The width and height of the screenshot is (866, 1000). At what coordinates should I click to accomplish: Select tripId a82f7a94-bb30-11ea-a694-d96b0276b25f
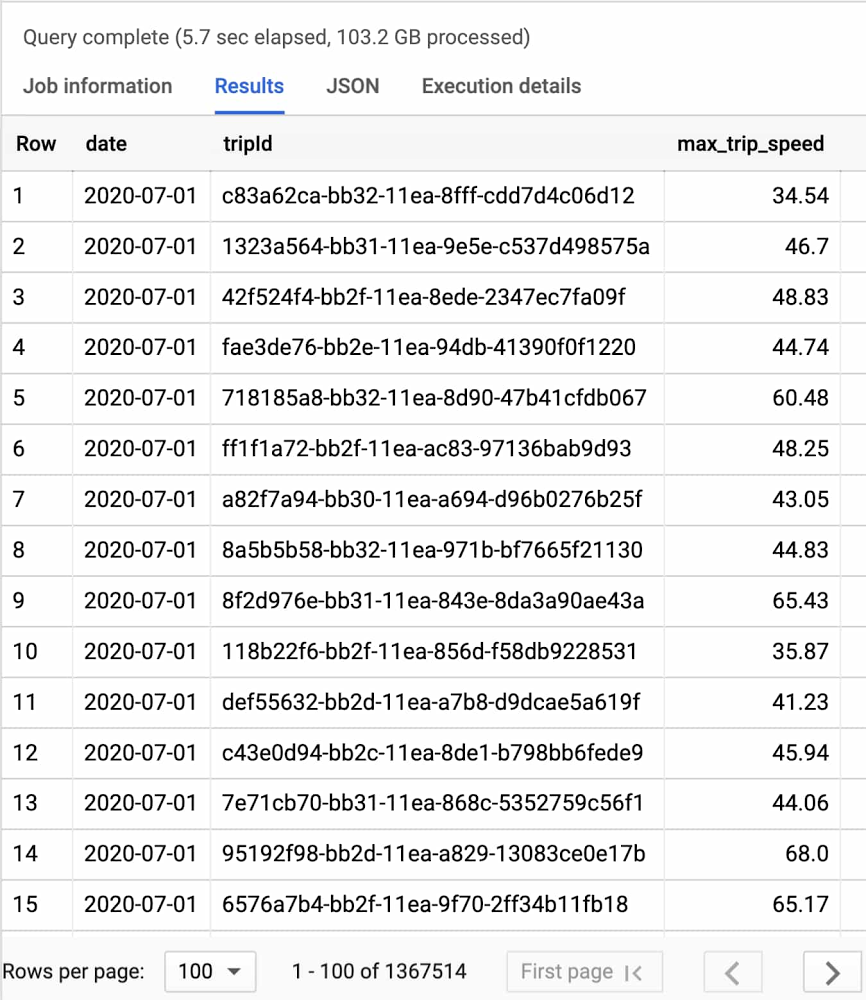pyautogui.click(x=432, y=499)
